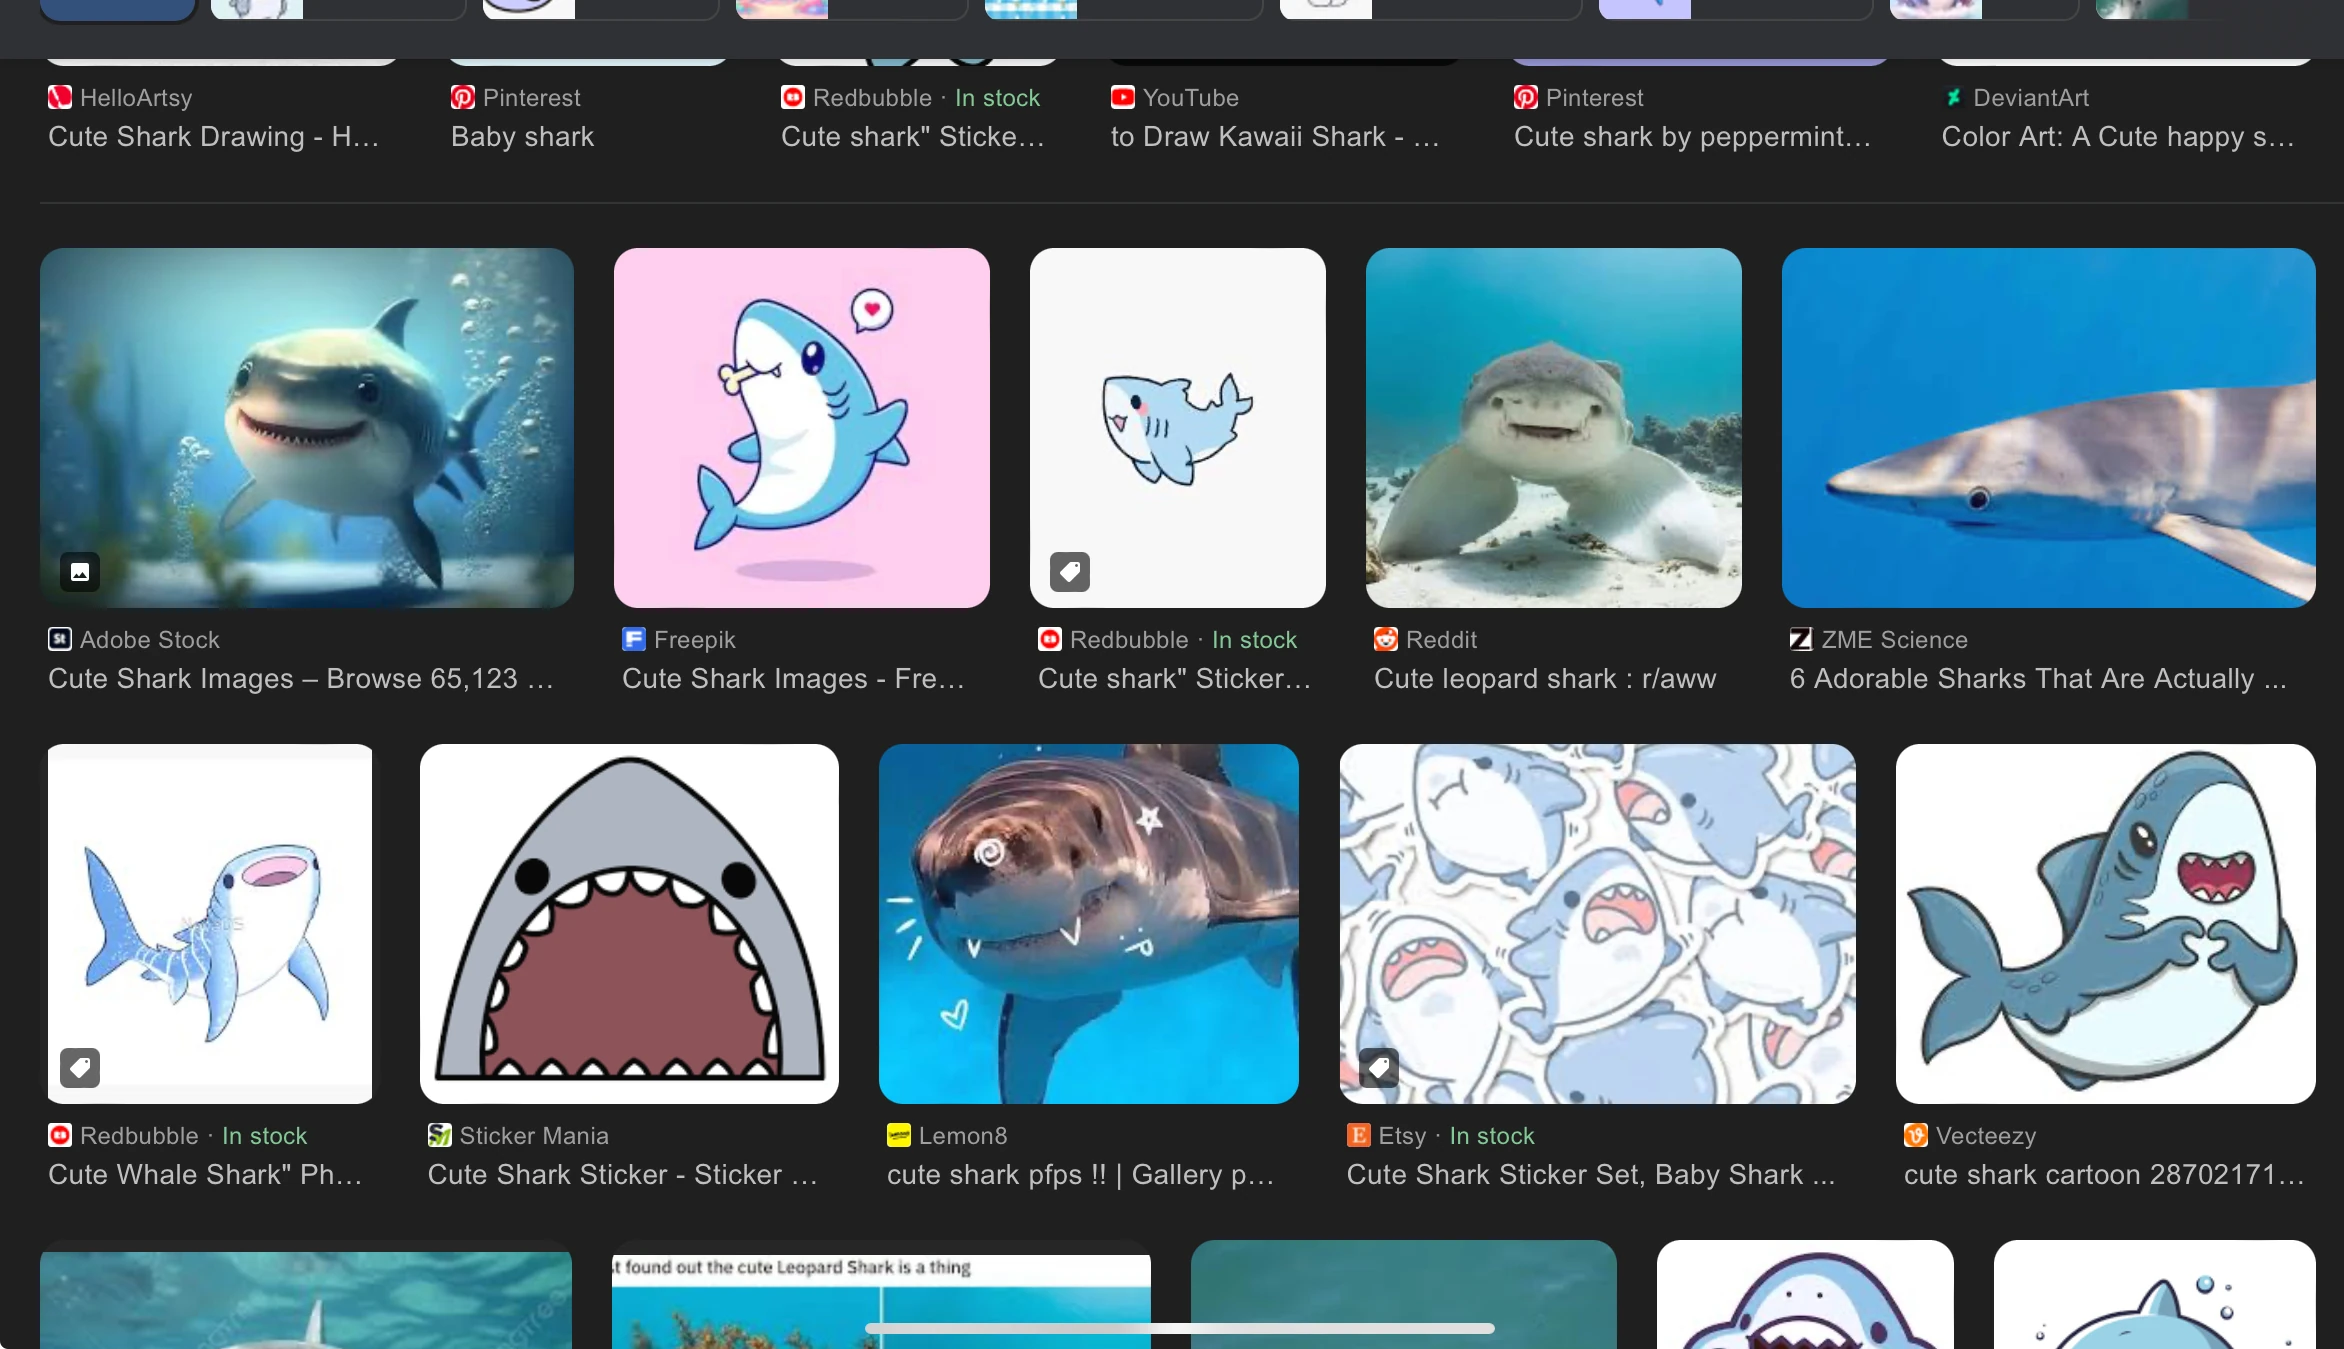Image resolution: width=2344 pixels, height=1349 pixels.
Task: Click the open-mouth shark sticker thumbnail
Action: point(628,924)
